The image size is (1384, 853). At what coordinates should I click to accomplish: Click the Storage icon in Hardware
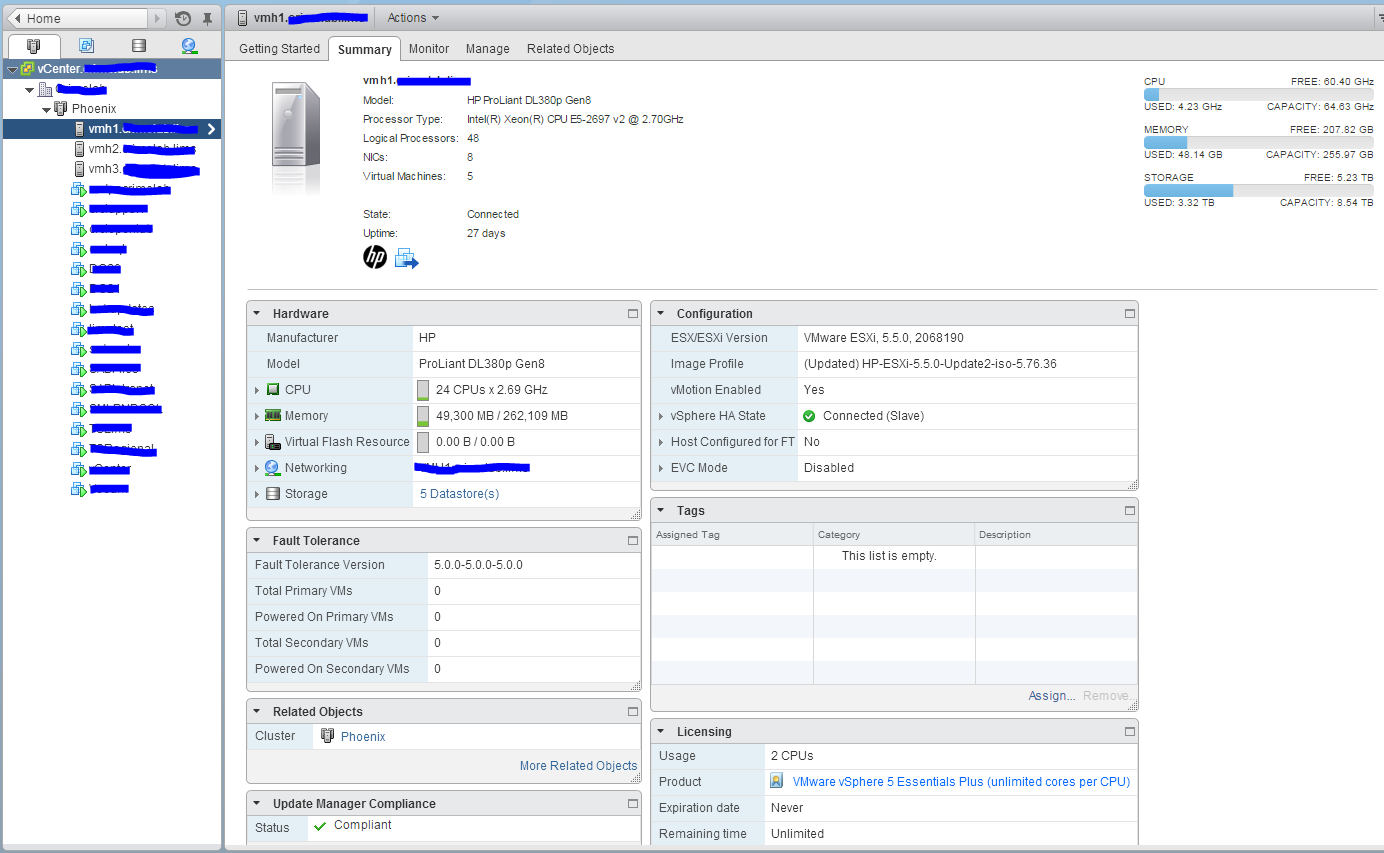tap(273, 494)
